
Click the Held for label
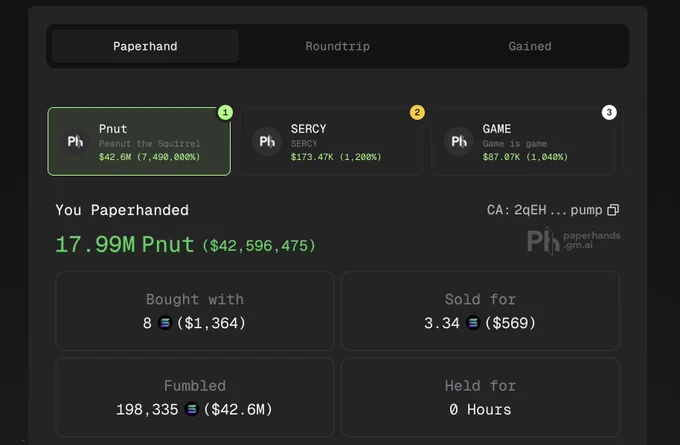480,386
